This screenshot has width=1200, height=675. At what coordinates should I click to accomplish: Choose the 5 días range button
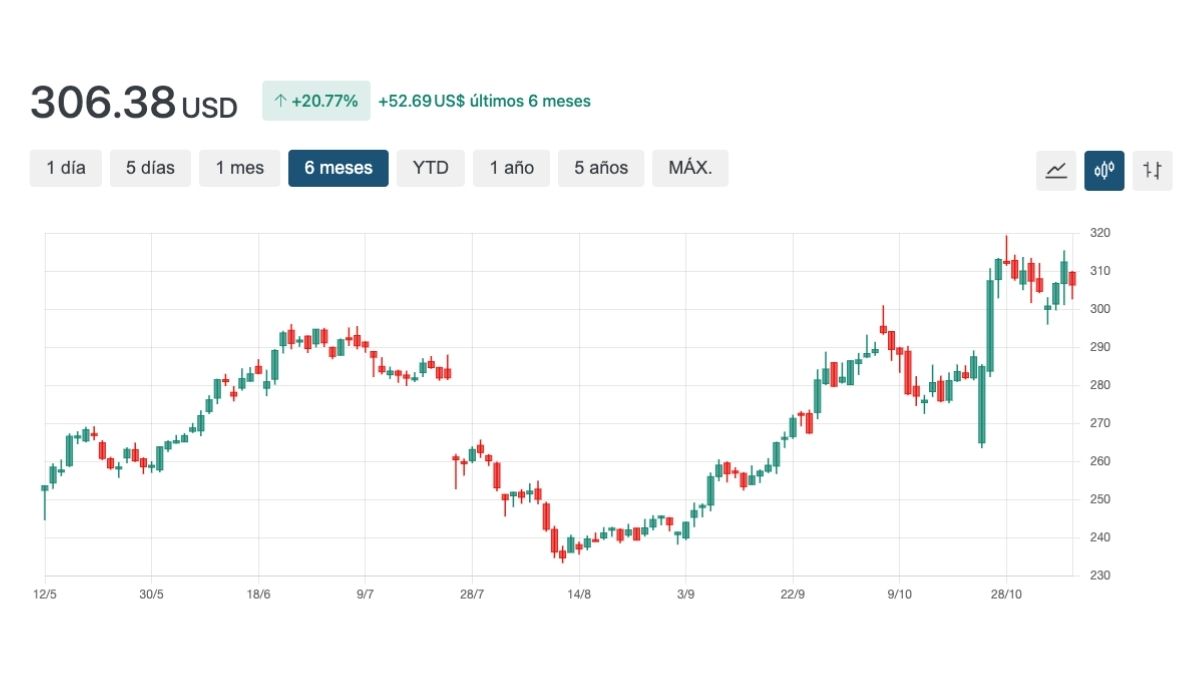click(150, 168)
